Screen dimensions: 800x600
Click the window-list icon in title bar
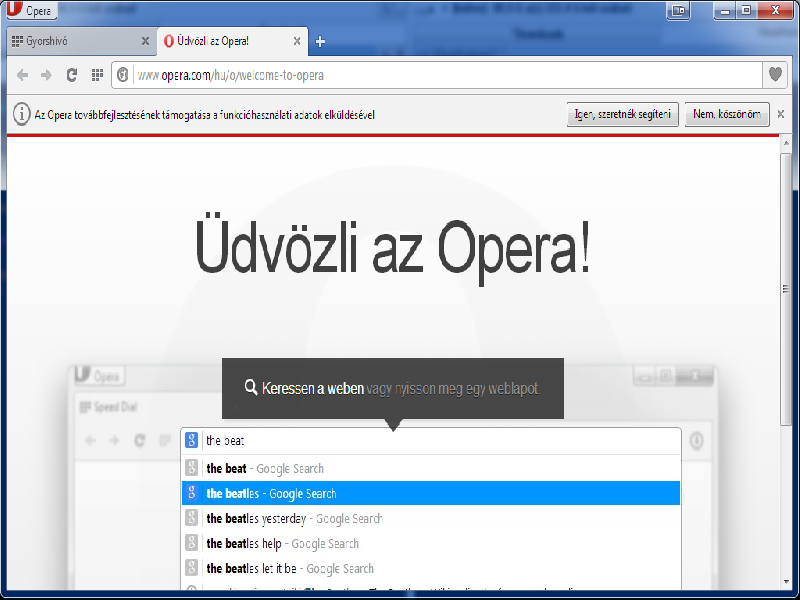(678, 10)
